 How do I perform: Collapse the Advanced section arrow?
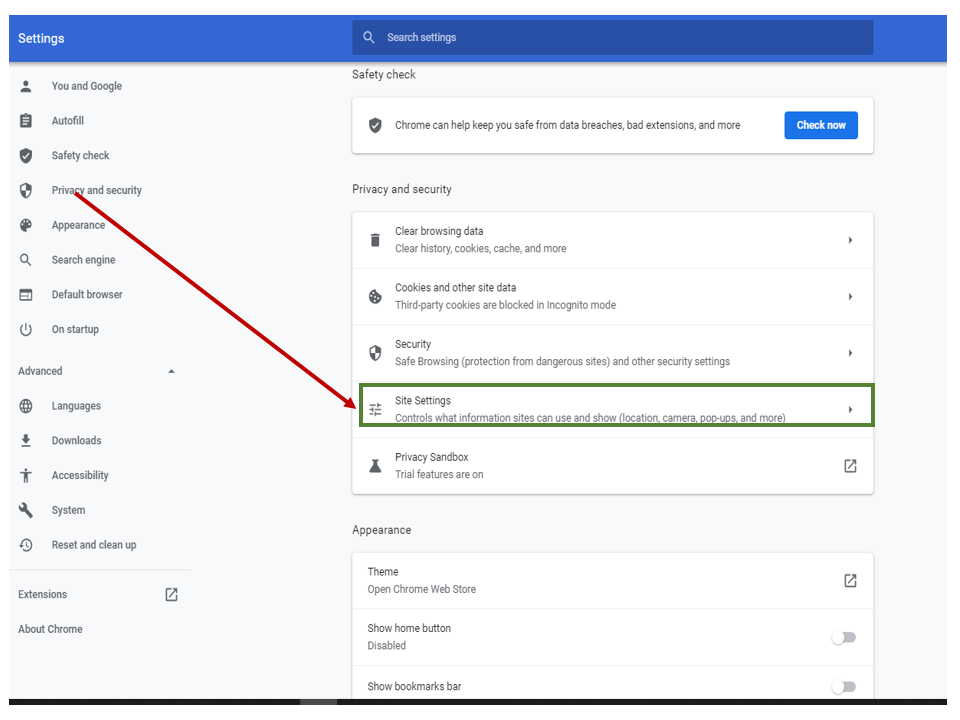(x=171, y=371)
